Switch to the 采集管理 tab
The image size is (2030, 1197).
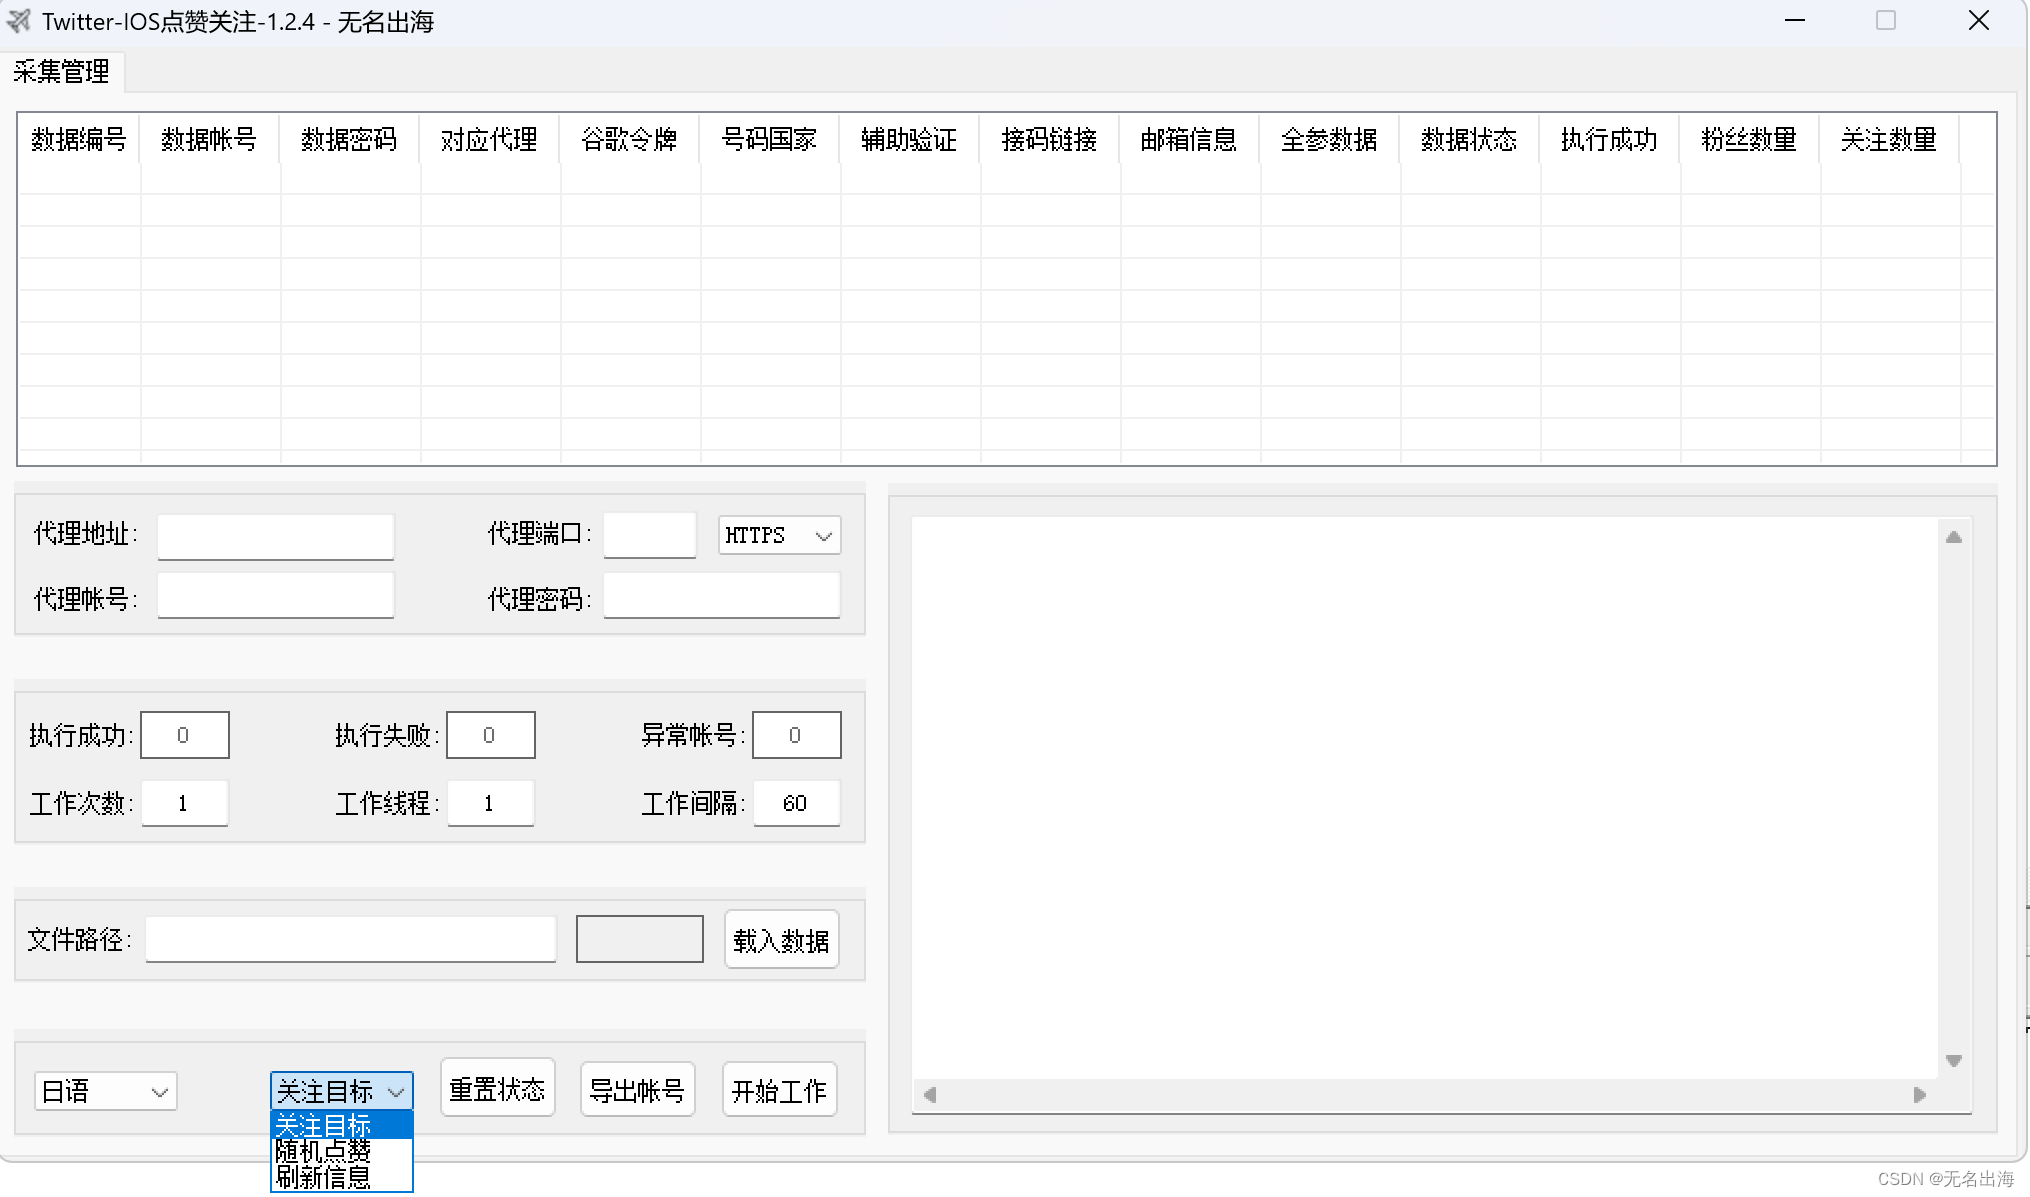(62, 72)
